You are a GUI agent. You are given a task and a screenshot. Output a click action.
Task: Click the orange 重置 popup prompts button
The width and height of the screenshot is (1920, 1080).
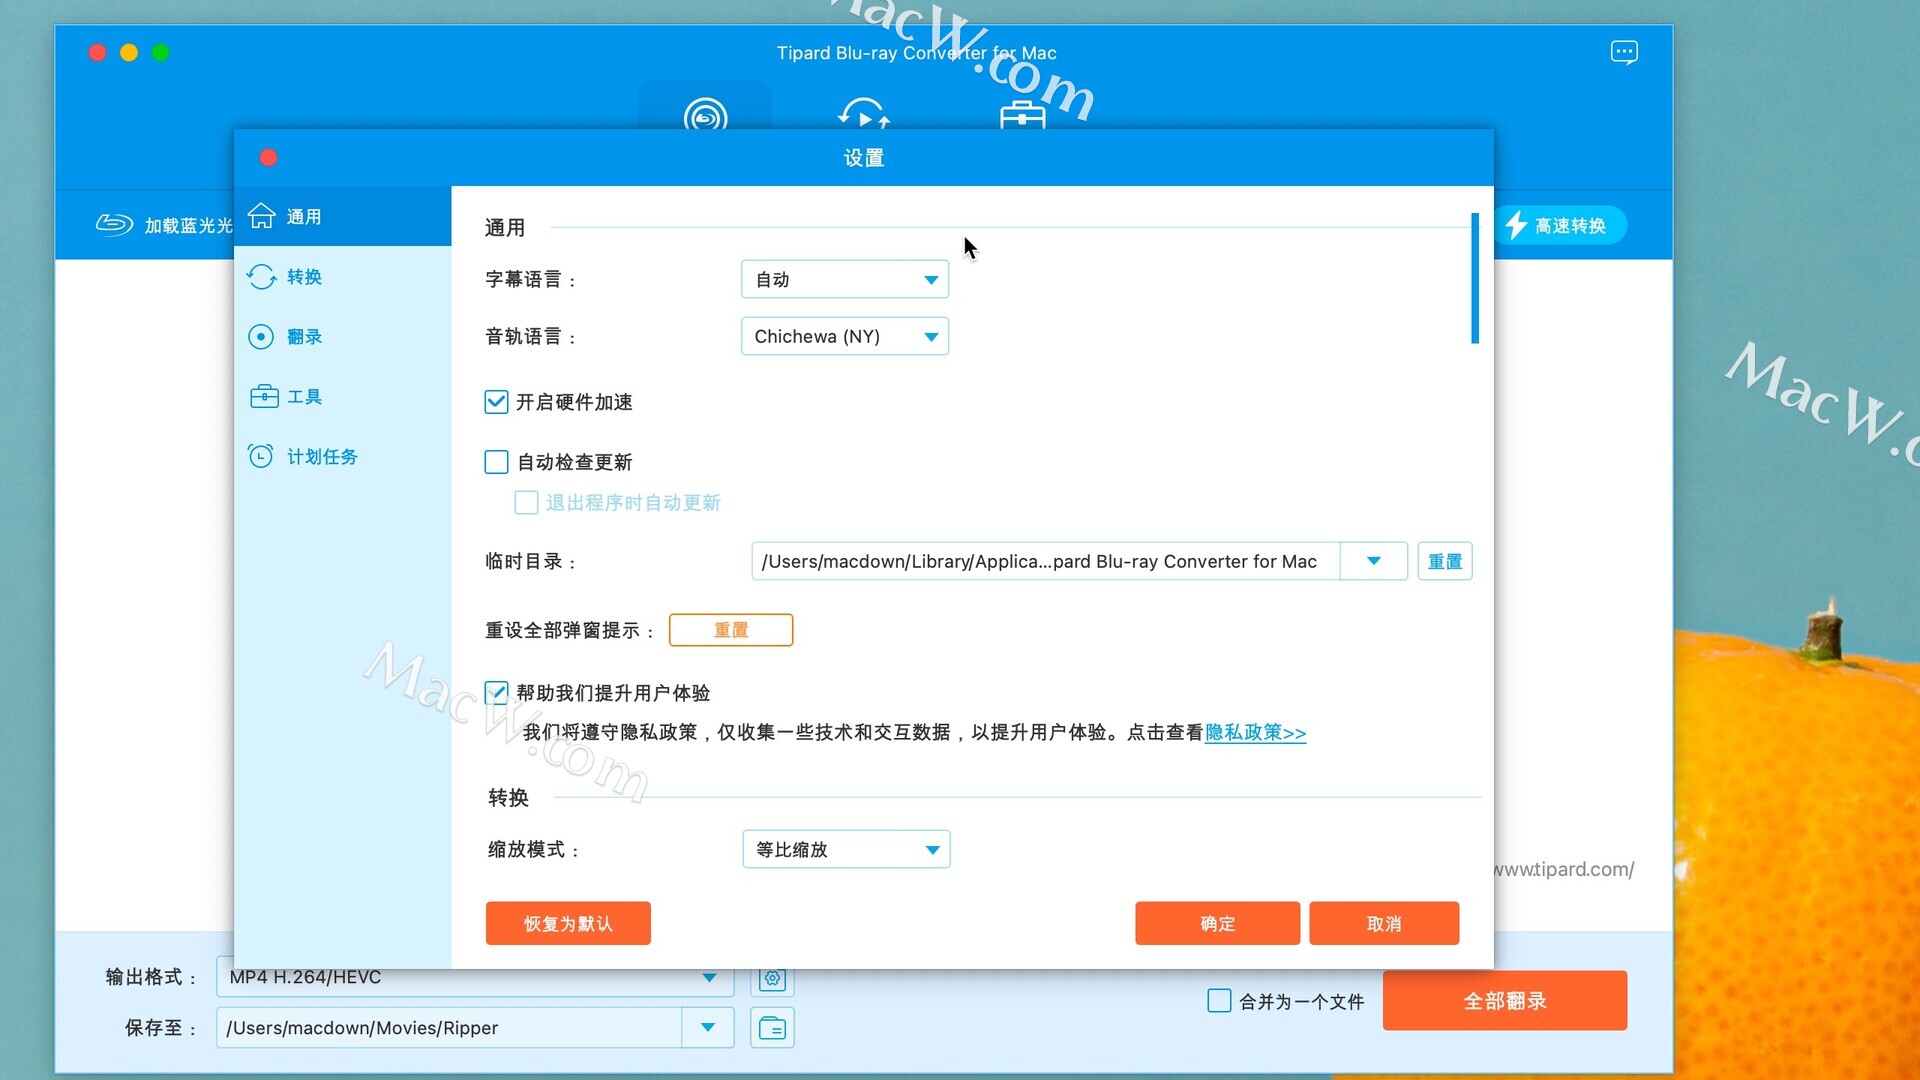731,630
